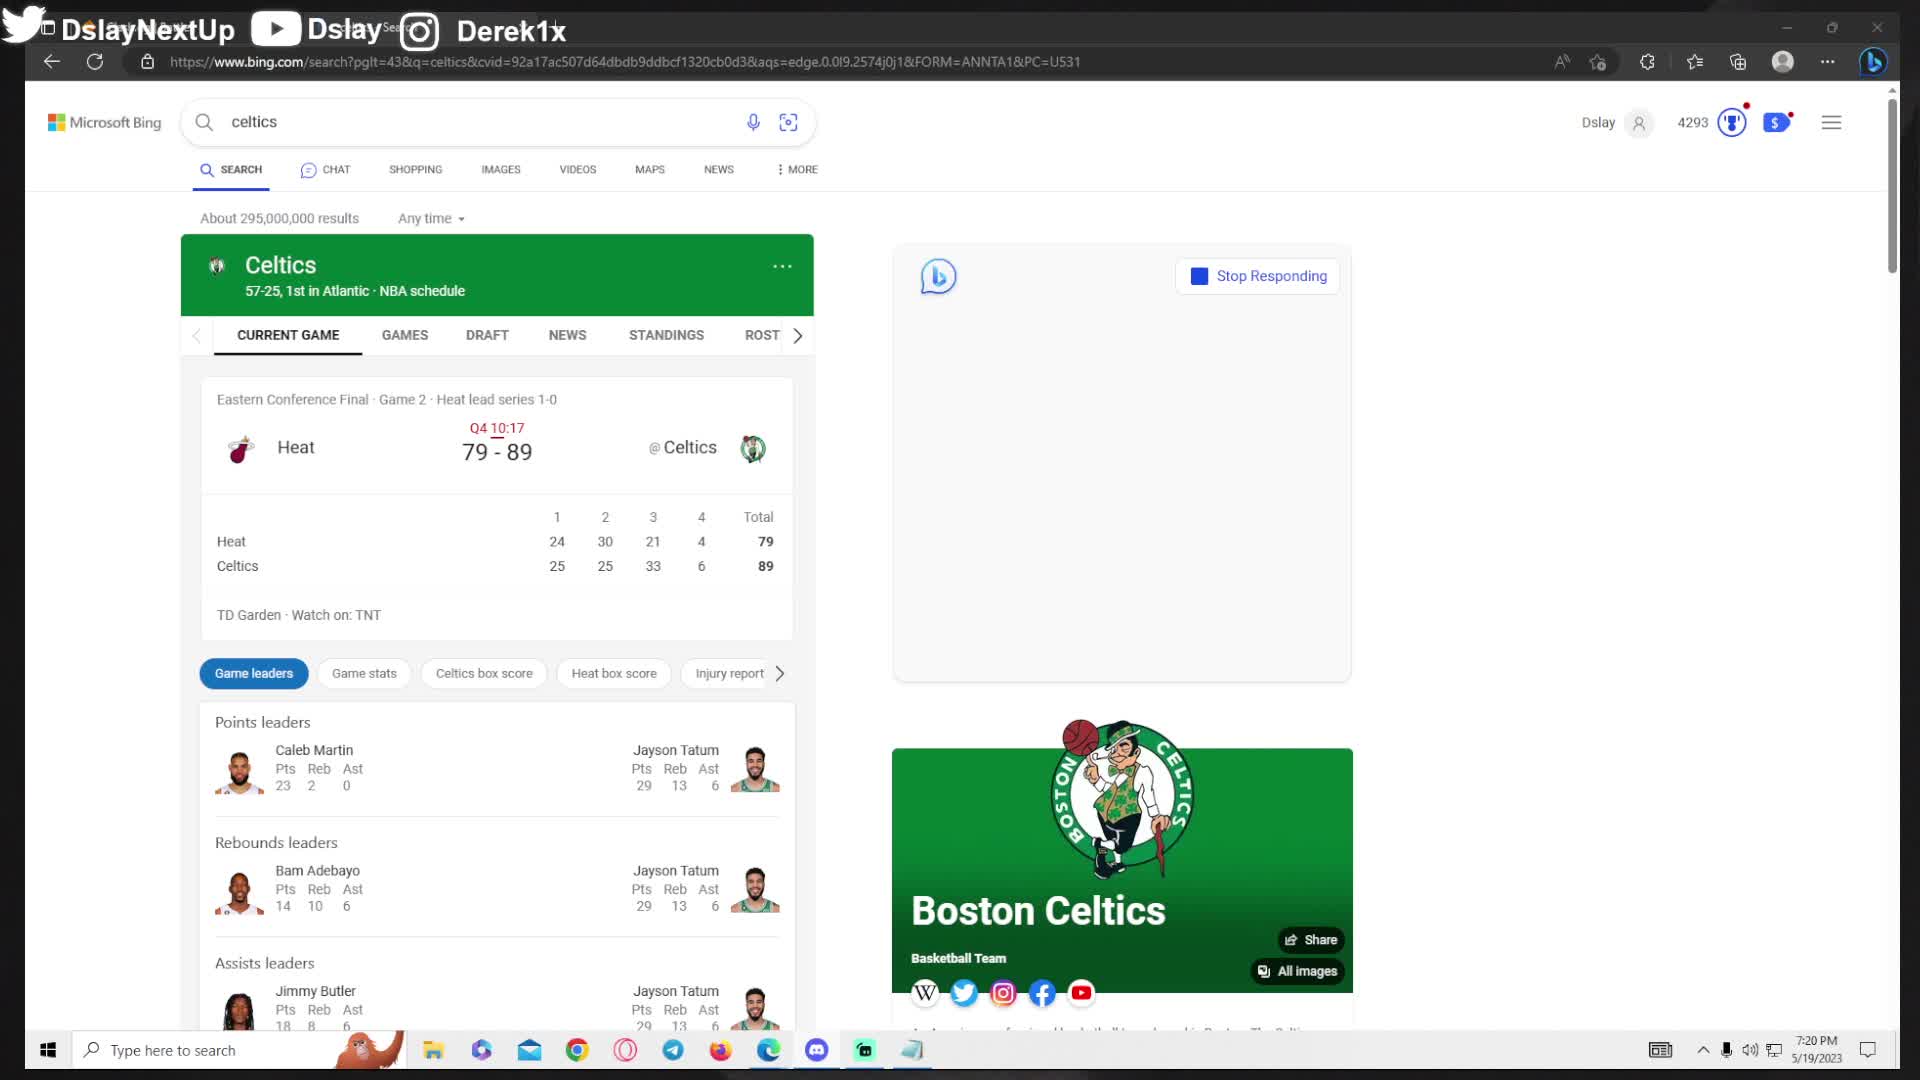This screenshot has width=1920, height=1080.
Task: Click the Windows Start button
Action: click(x=48, y=1050)
